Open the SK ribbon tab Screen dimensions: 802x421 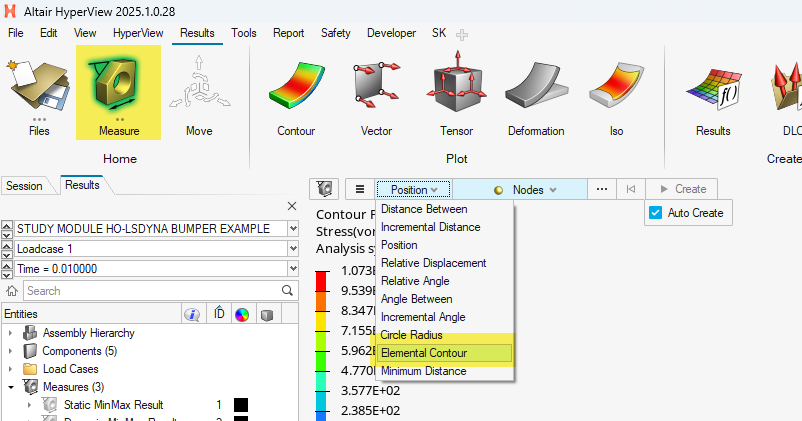click(x=439, y=33)
